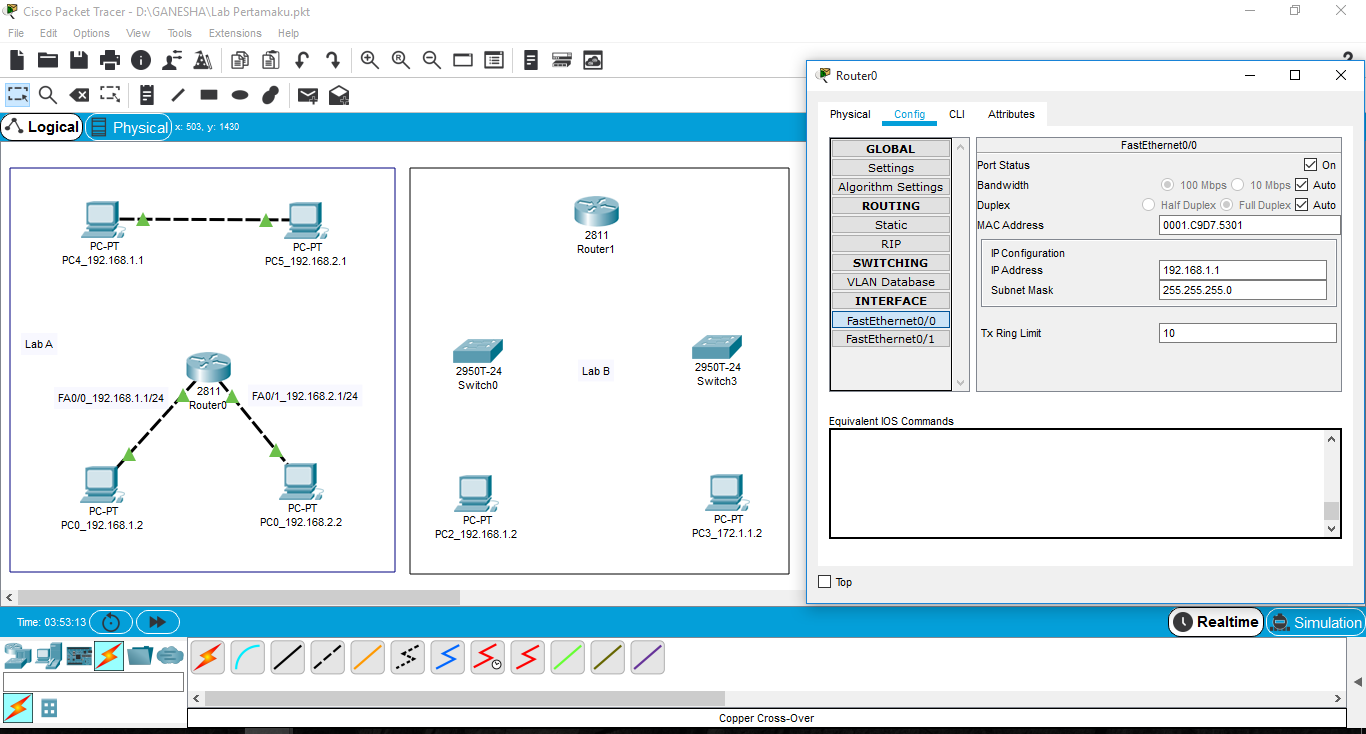Create a new file with the New icon

17,60
